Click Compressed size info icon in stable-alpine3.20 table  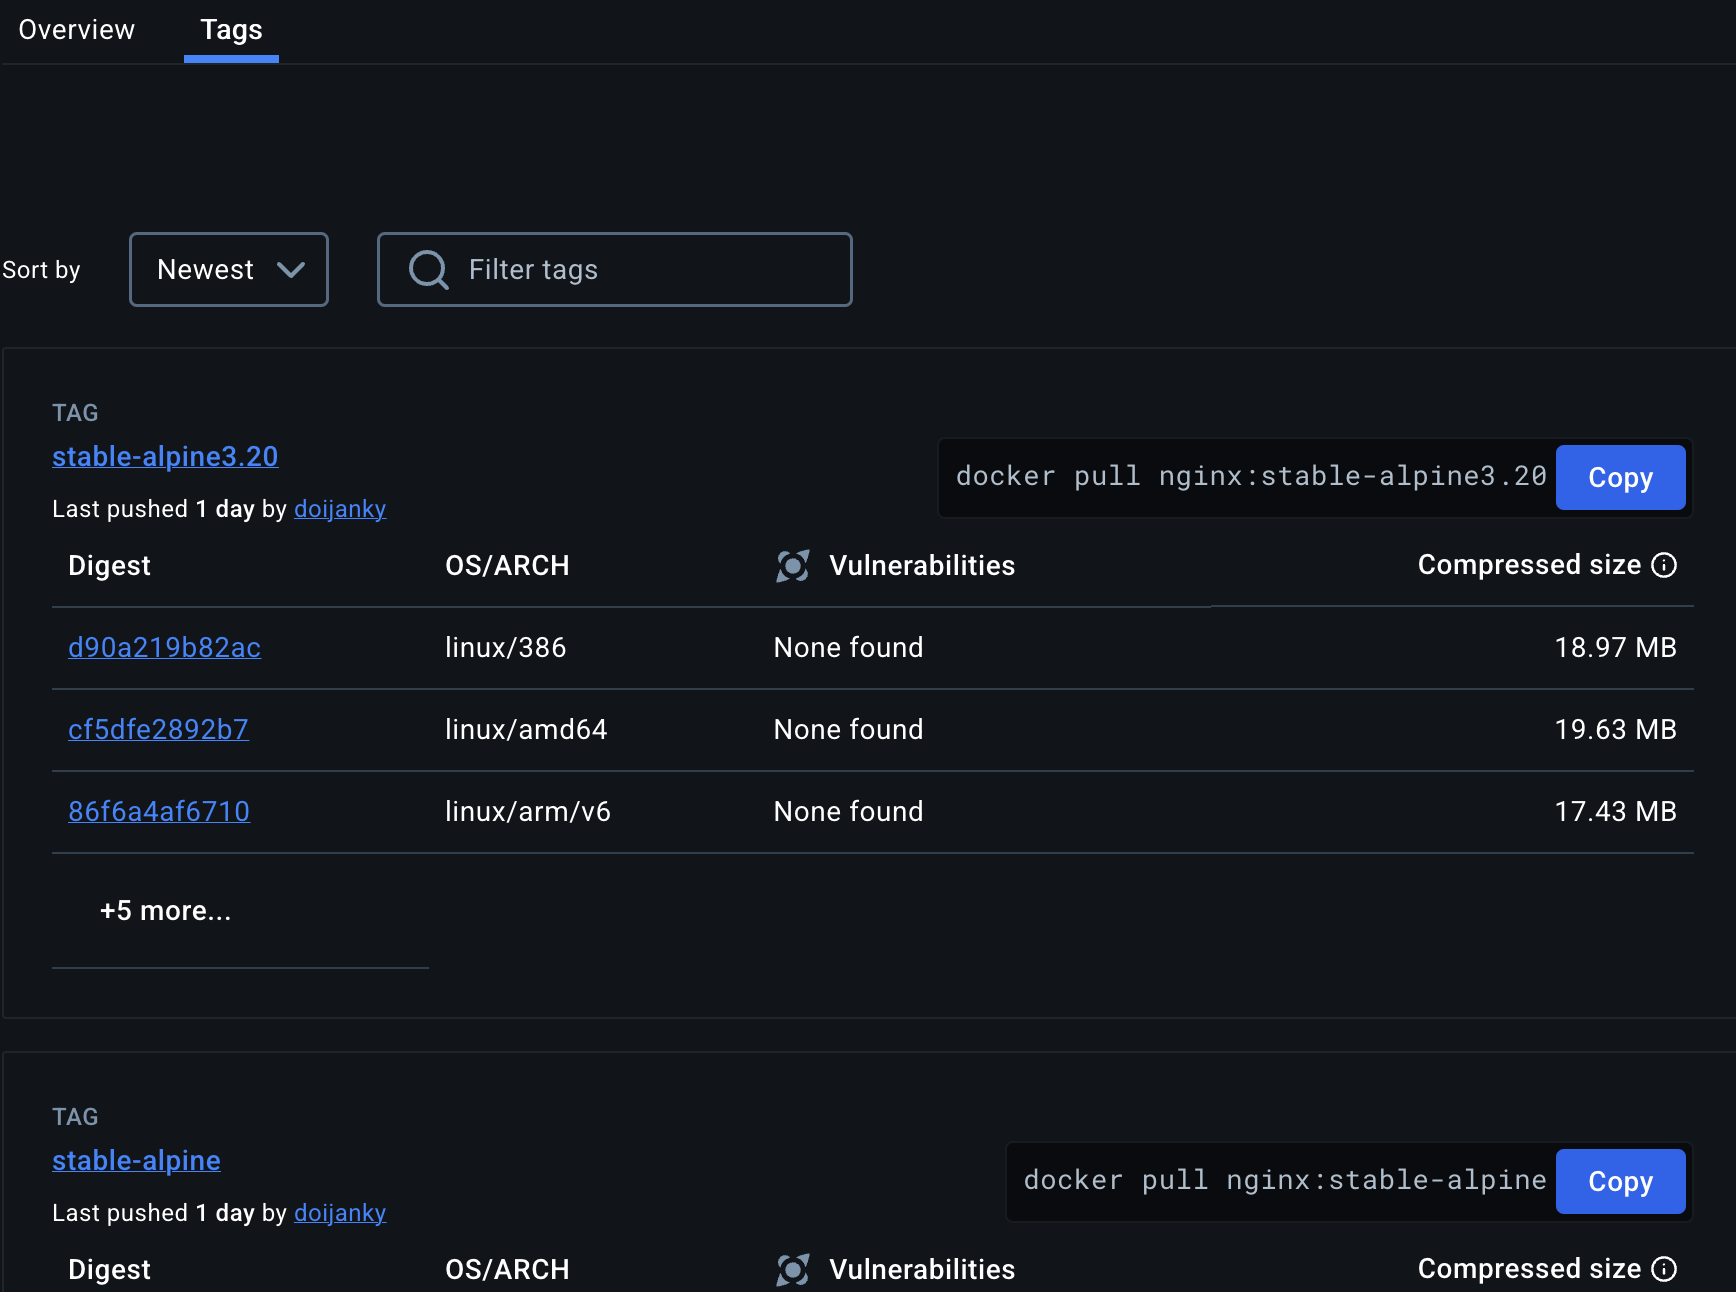1664,565
